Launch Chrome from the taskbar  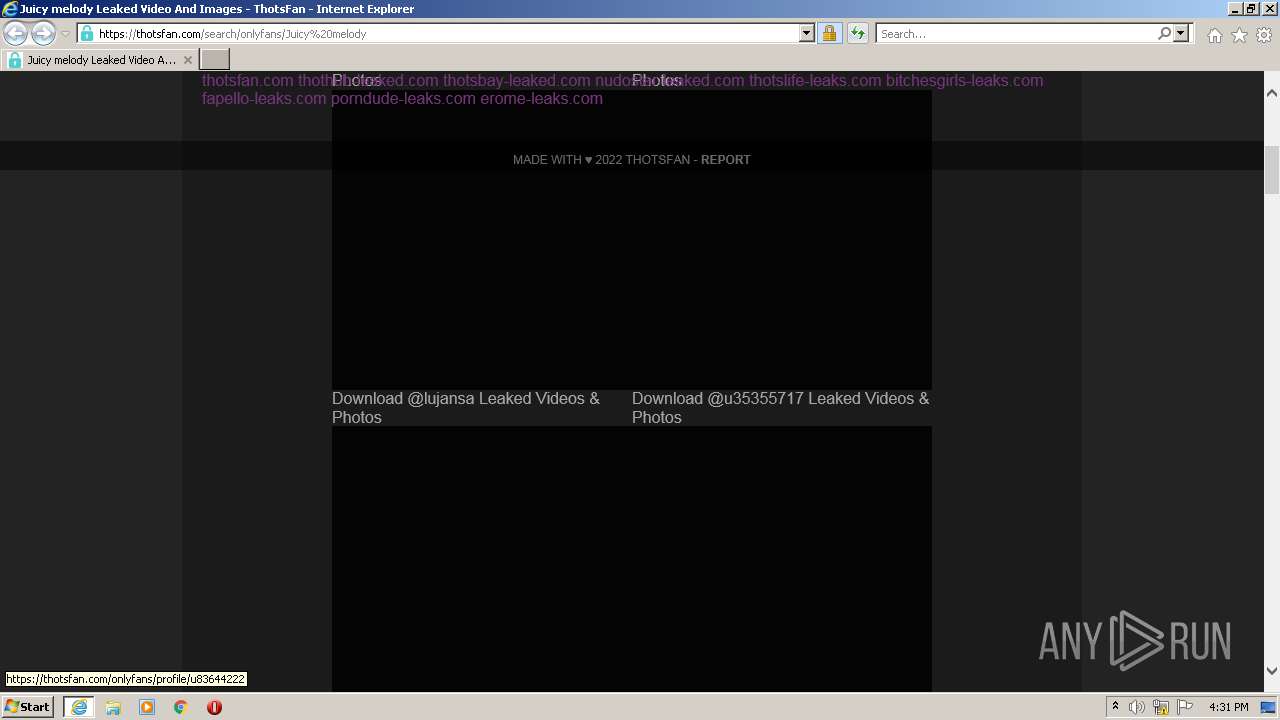[181, 707]
